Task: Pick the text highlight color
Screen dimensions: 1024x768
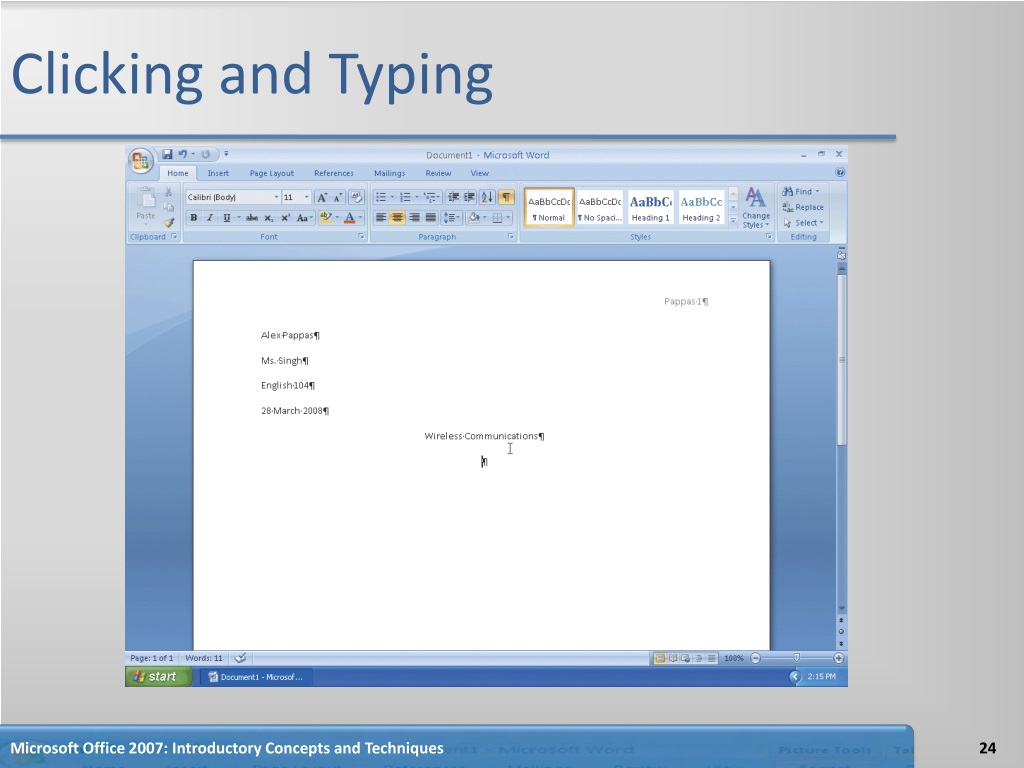Action: [326, 218]
